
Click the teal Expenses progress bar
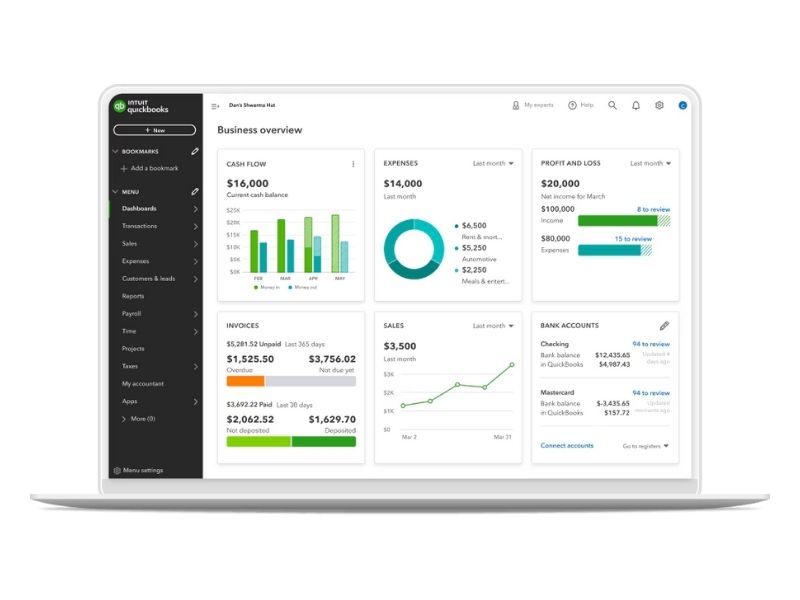tap(609, 250)
